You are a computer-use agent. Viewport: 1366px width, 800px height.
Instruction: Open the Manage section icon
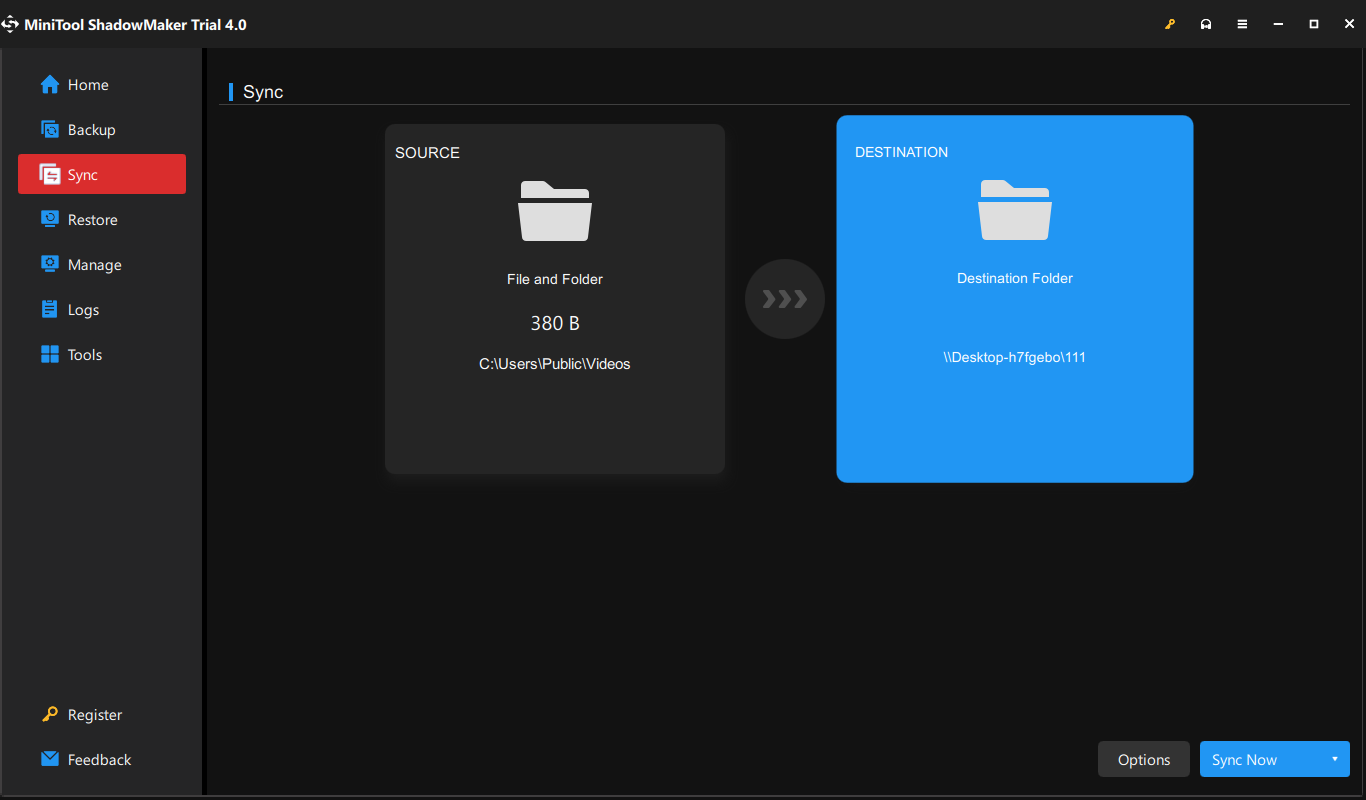pos(48,264)
